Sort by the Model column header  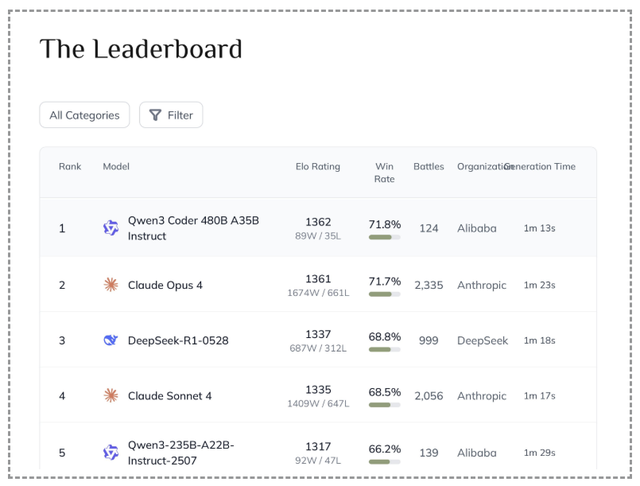pos(116,166)
